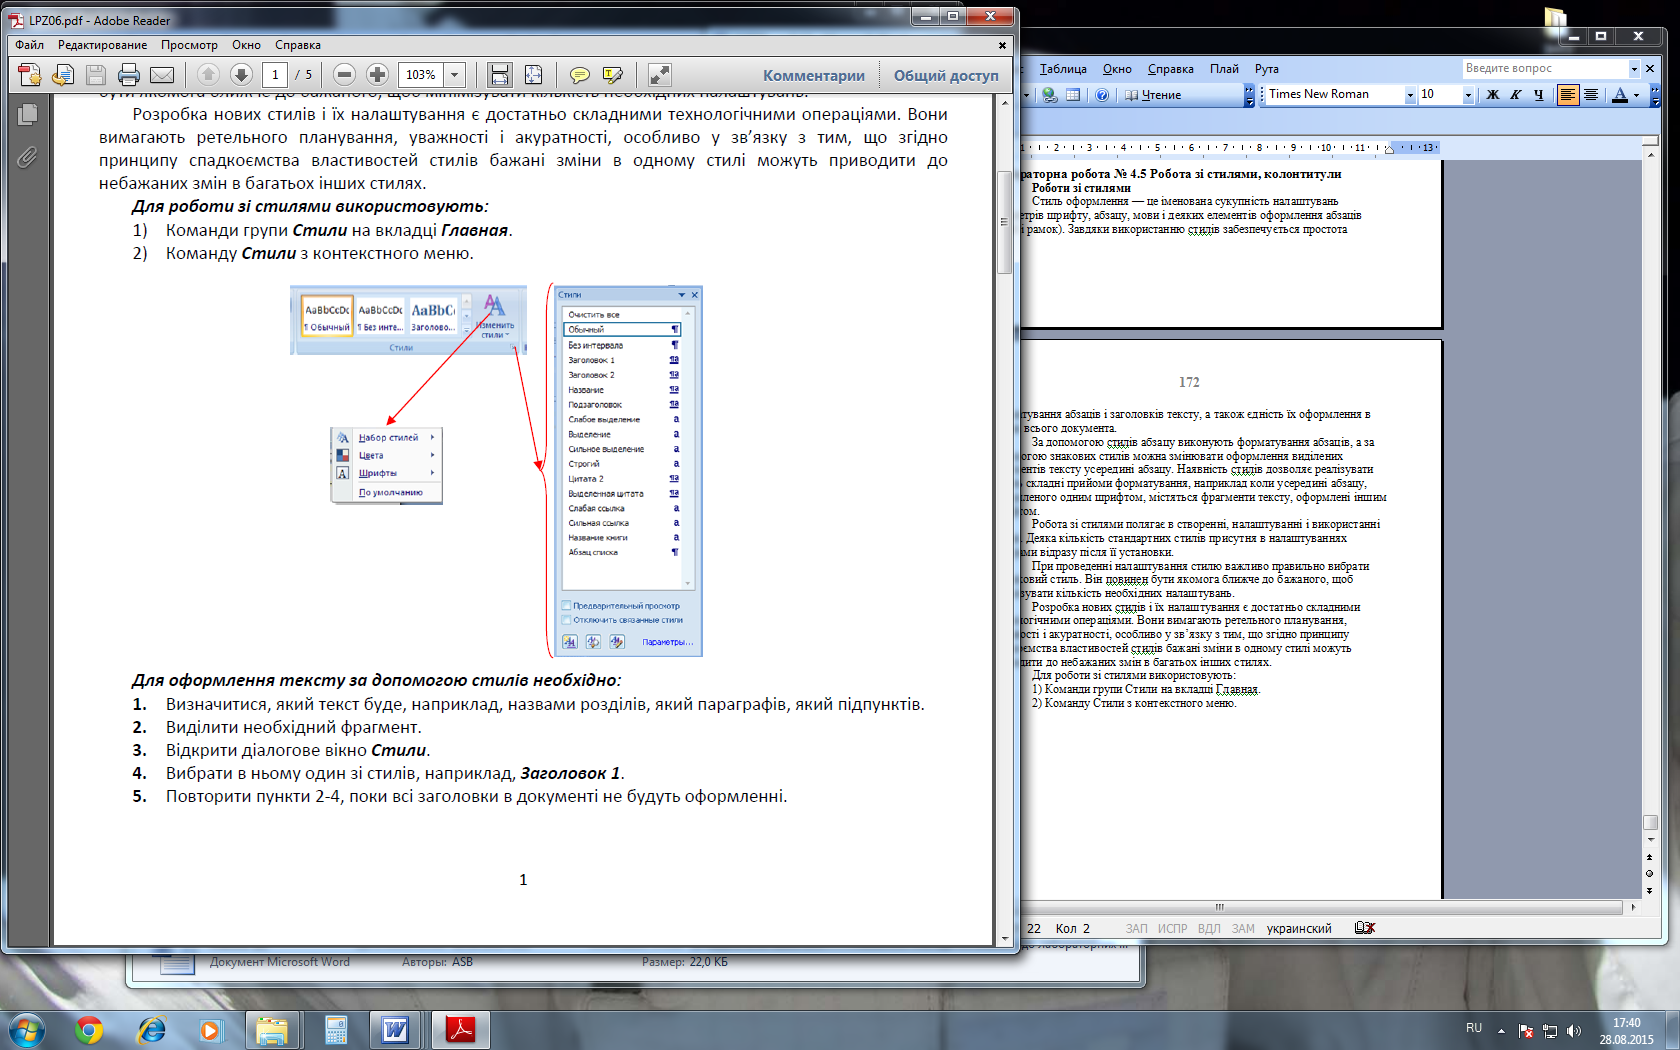Open Times New Roman font dropdown
Viewport: 1680px width, 1050px height.
tap(1410, 95)
